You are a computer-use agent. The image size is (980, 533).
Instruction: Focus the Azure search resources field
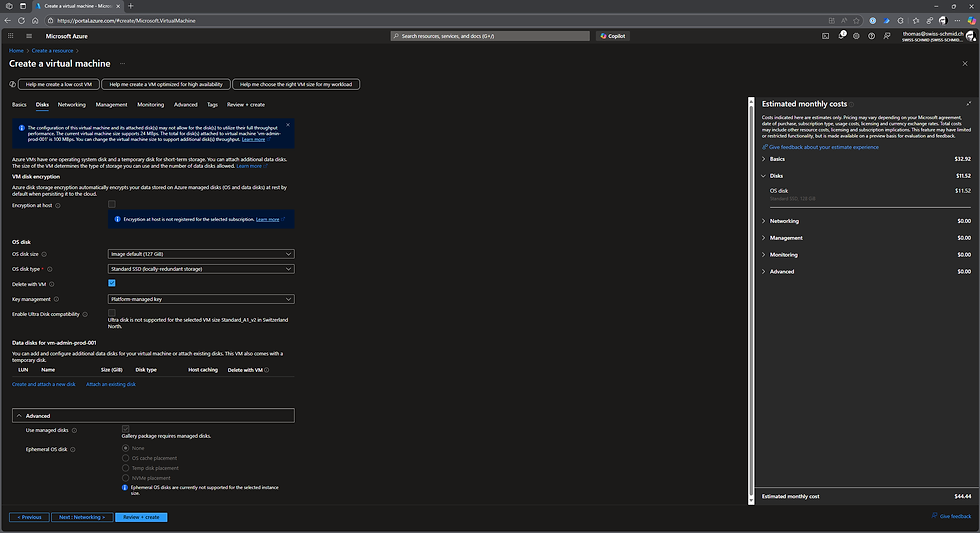[490, 36]
